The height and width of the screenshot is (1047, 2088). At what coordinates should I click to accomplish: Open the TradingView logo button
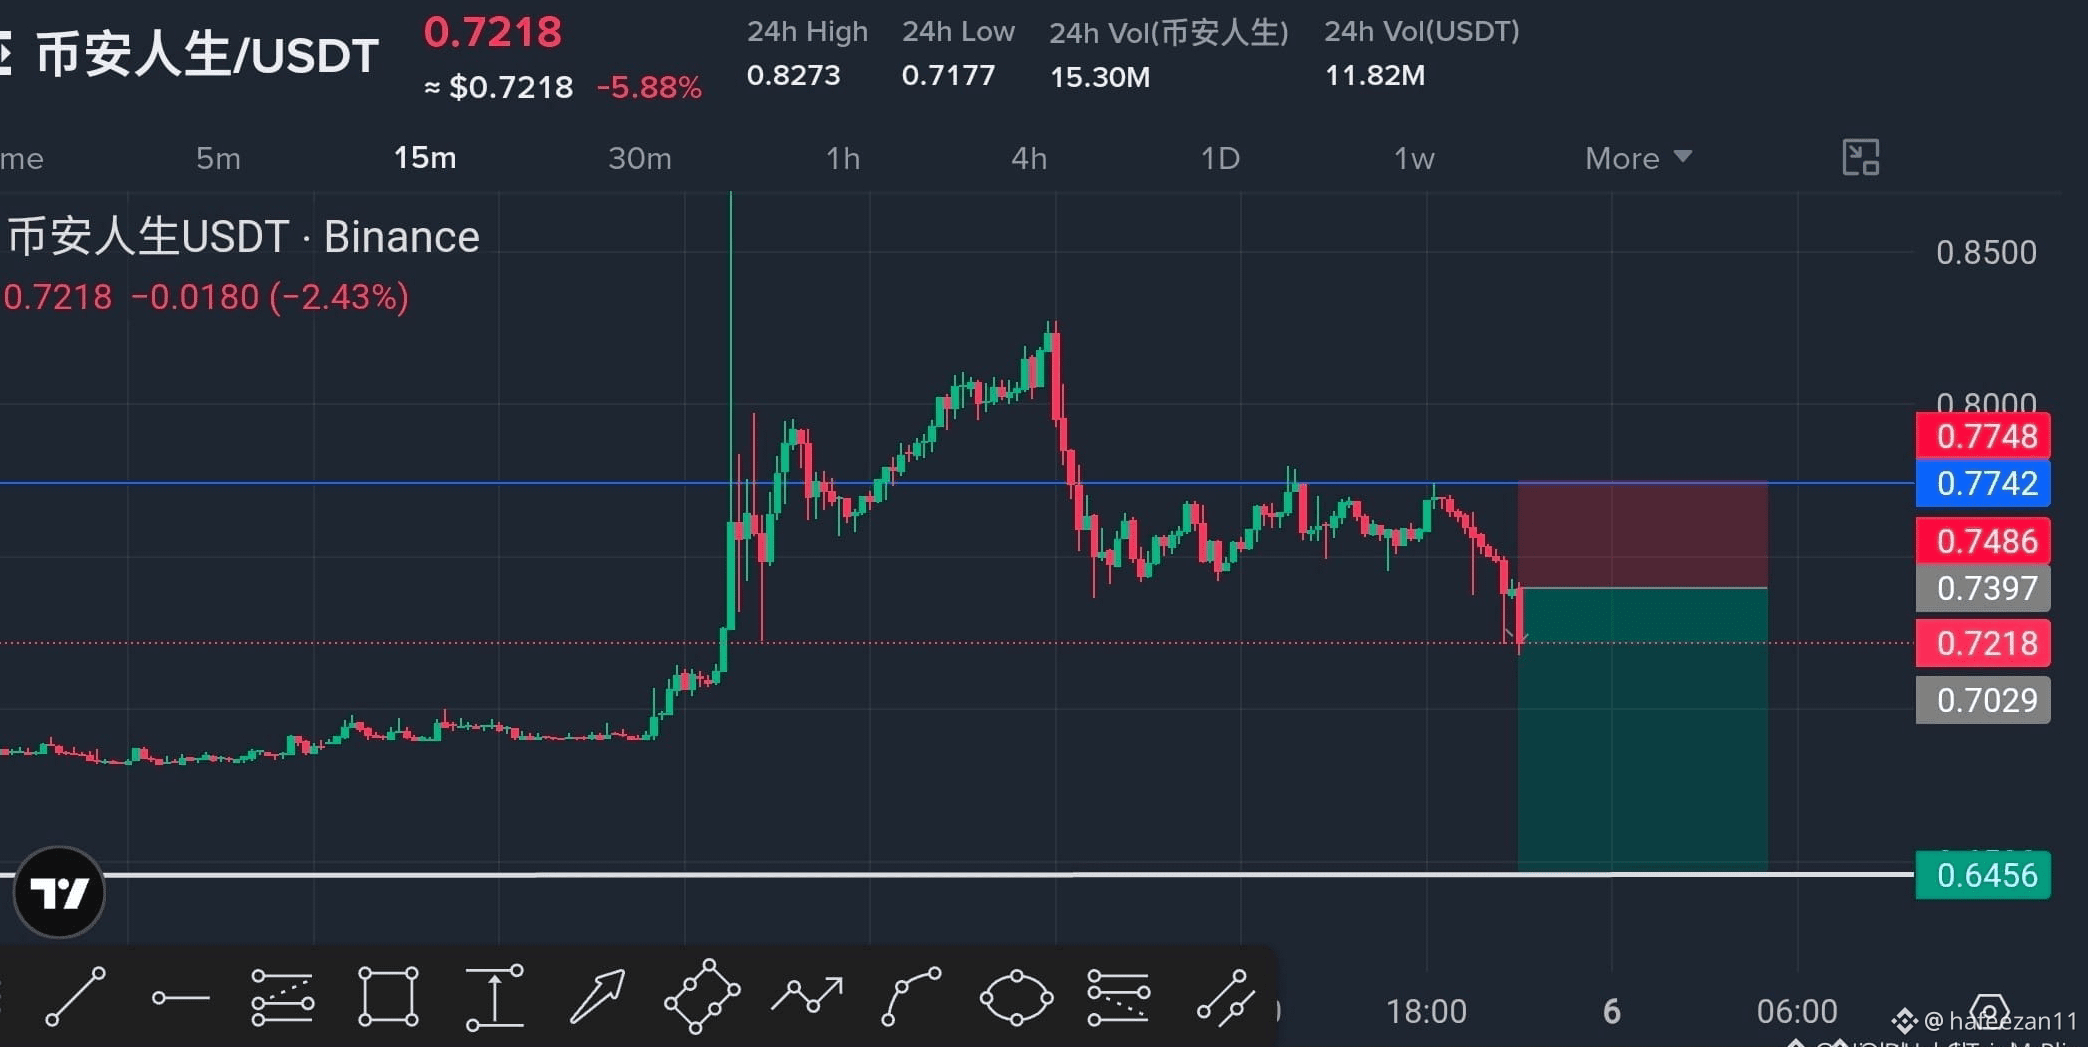[x=60, y=891]
